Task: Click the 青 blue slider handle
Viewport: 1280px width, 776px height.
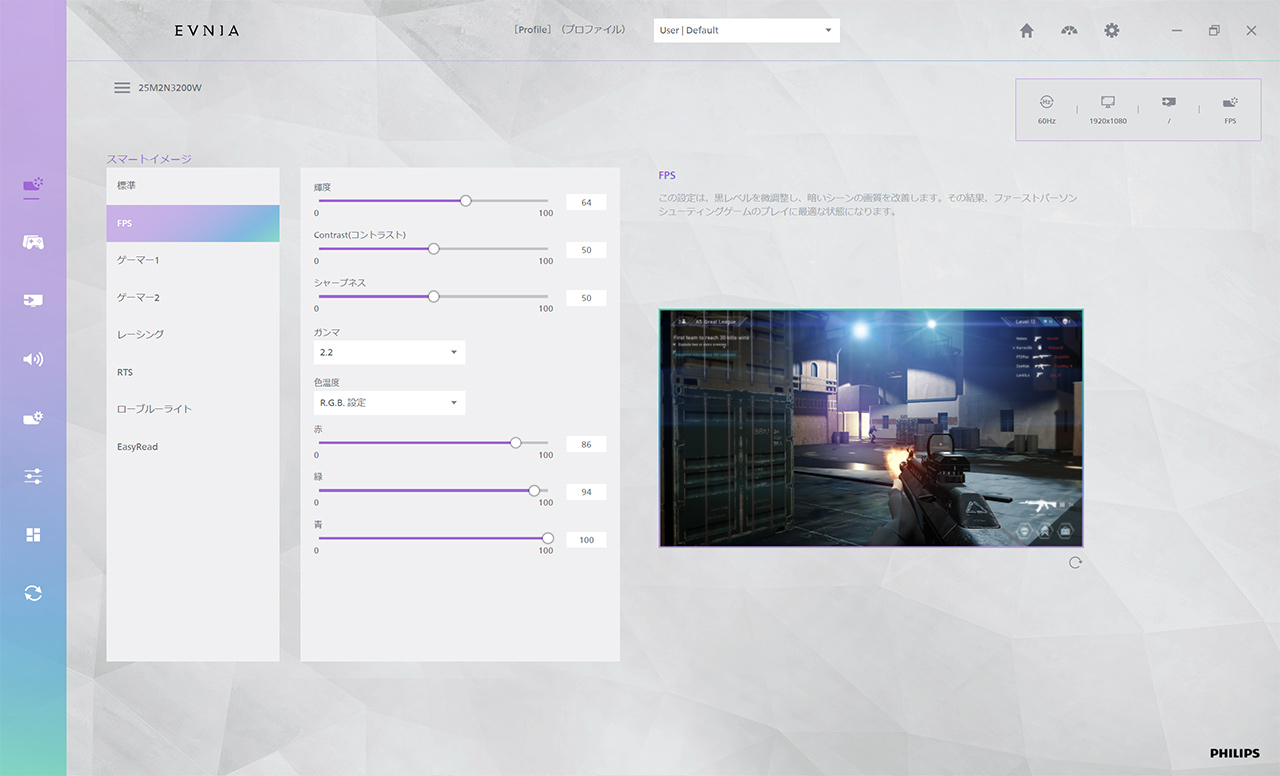Action: click(x=547, y=538)
